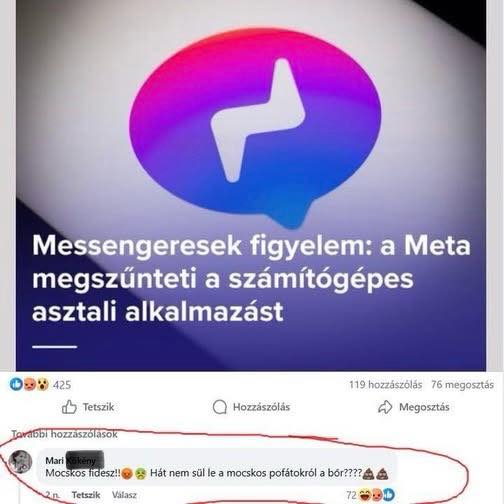
Task: Click the laughing reaction on Mari's comment
Action: click(365, 495)
